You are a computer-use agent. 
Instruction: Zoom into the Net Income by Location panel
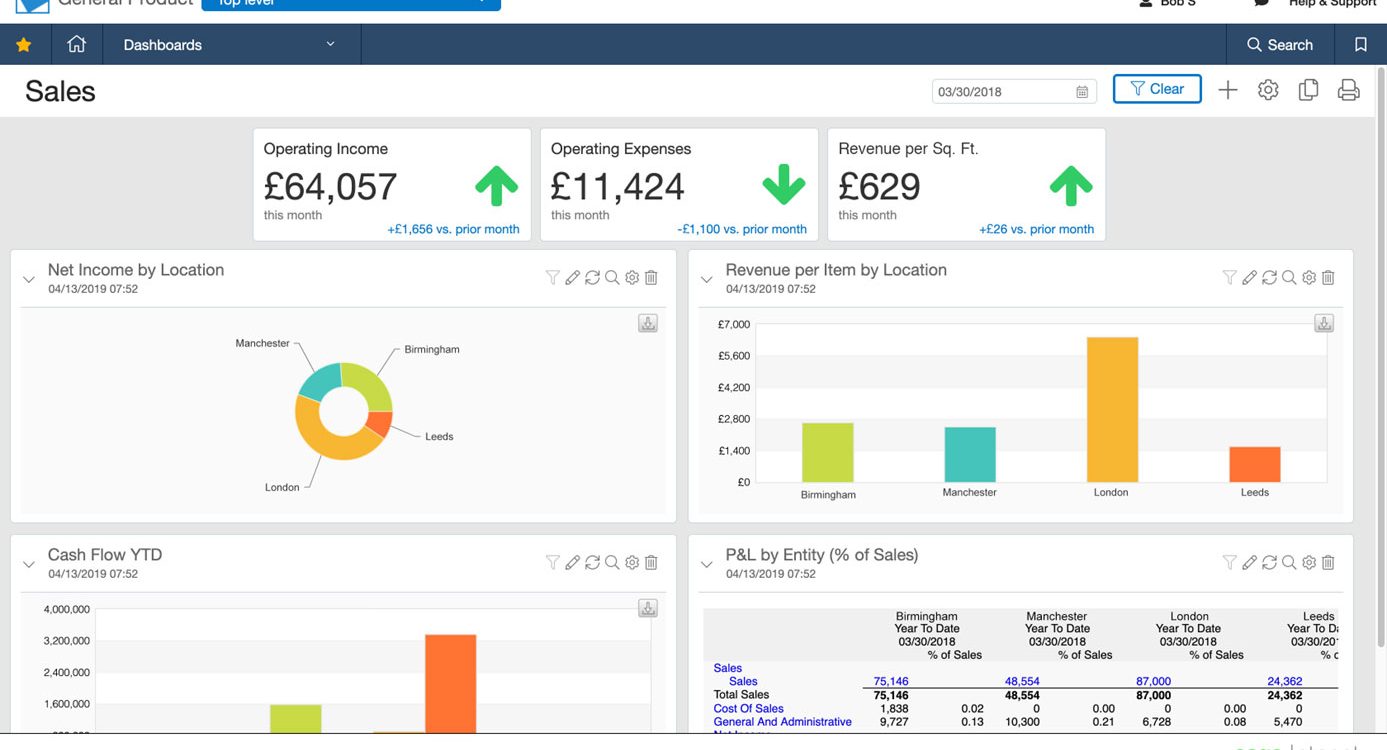click(612, 278)
